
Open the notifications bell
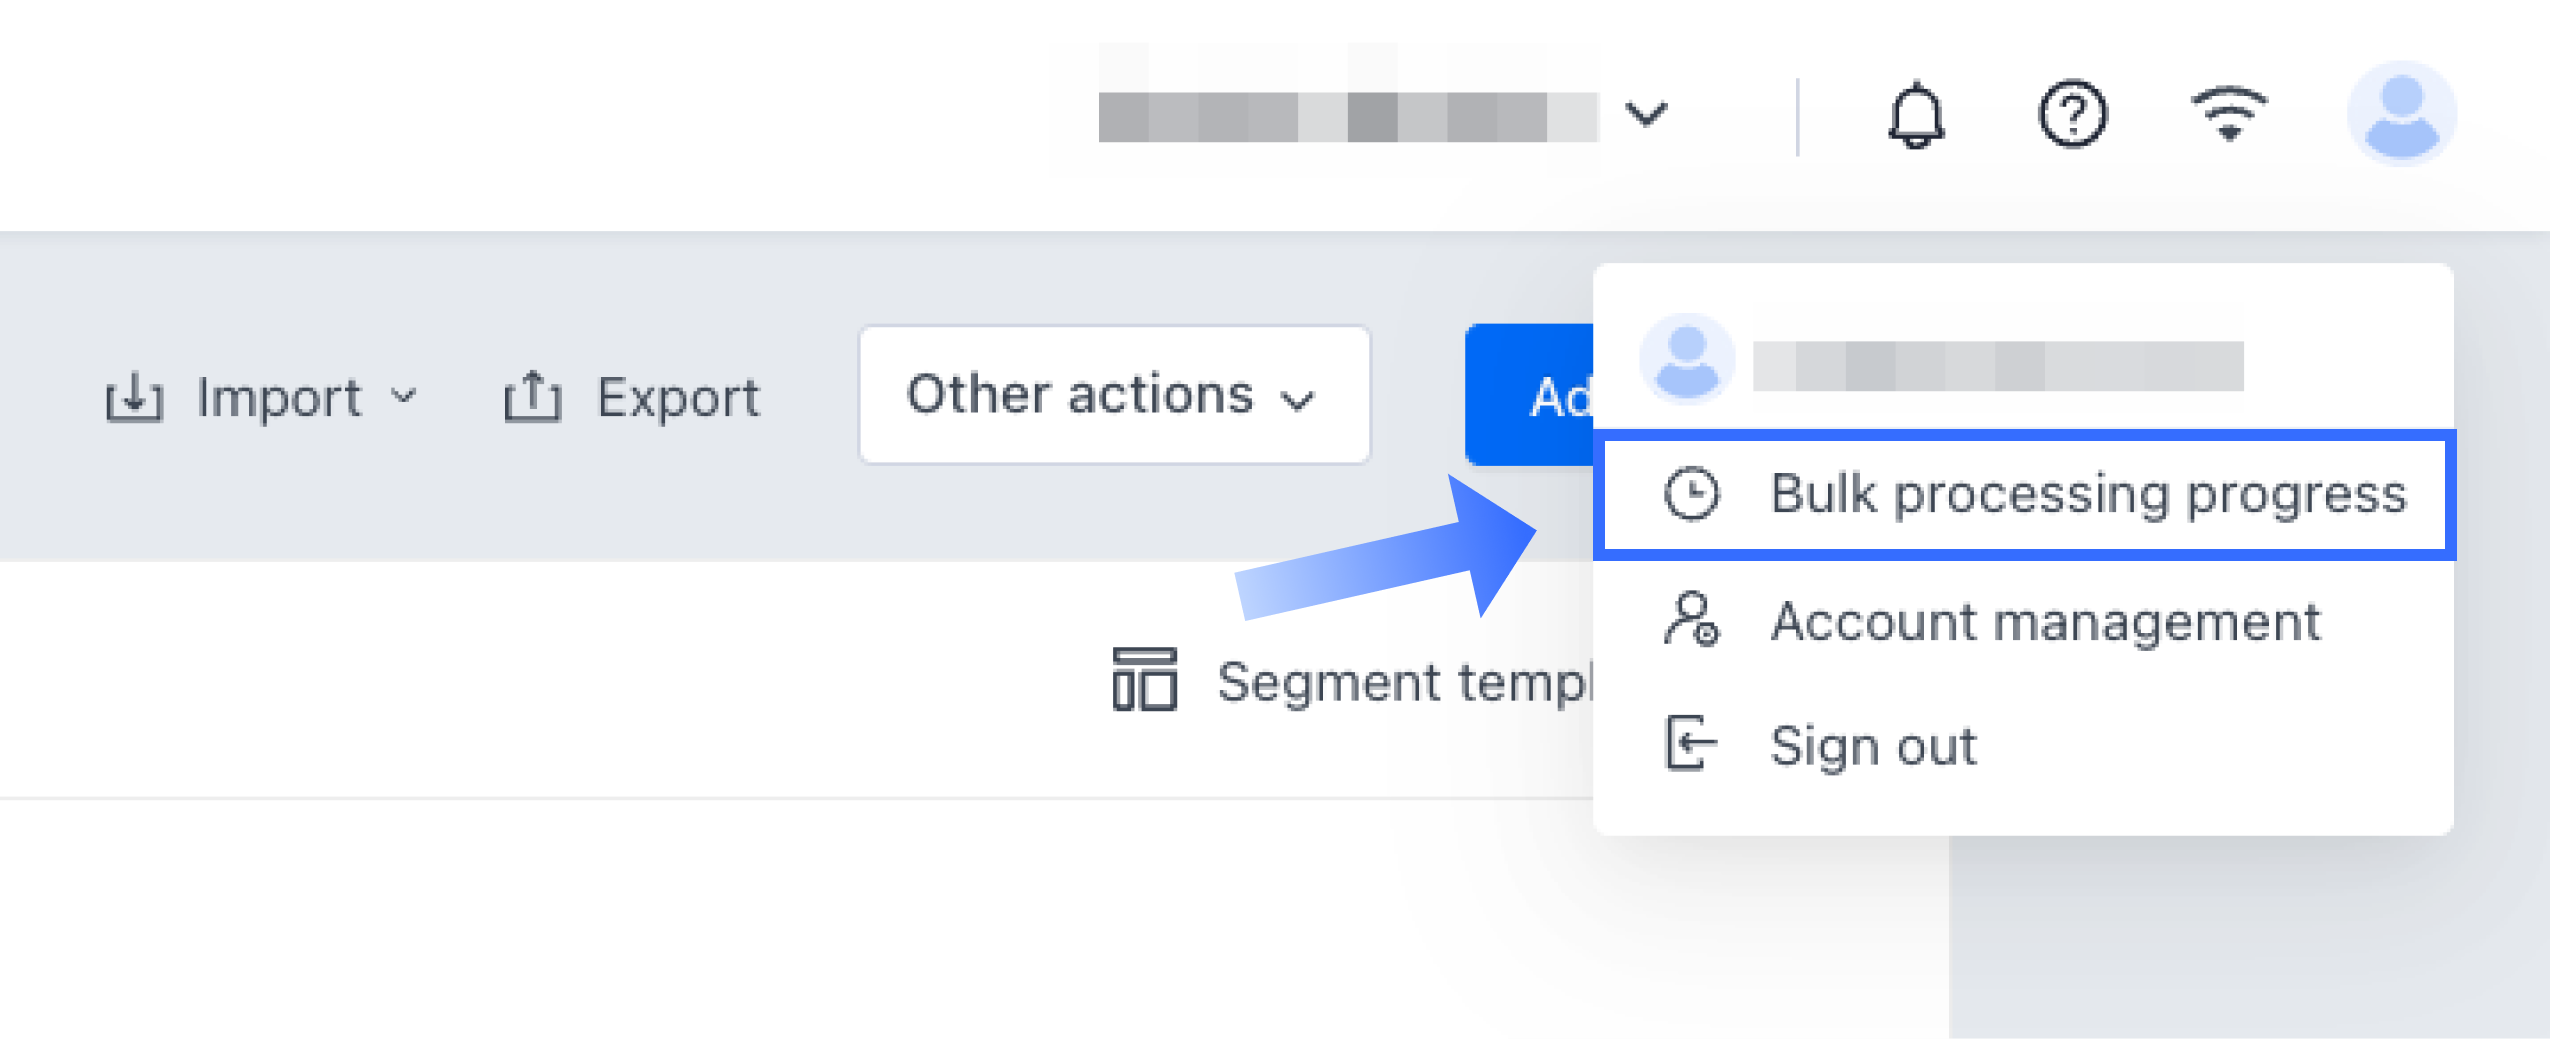(x=1915, y=115)
